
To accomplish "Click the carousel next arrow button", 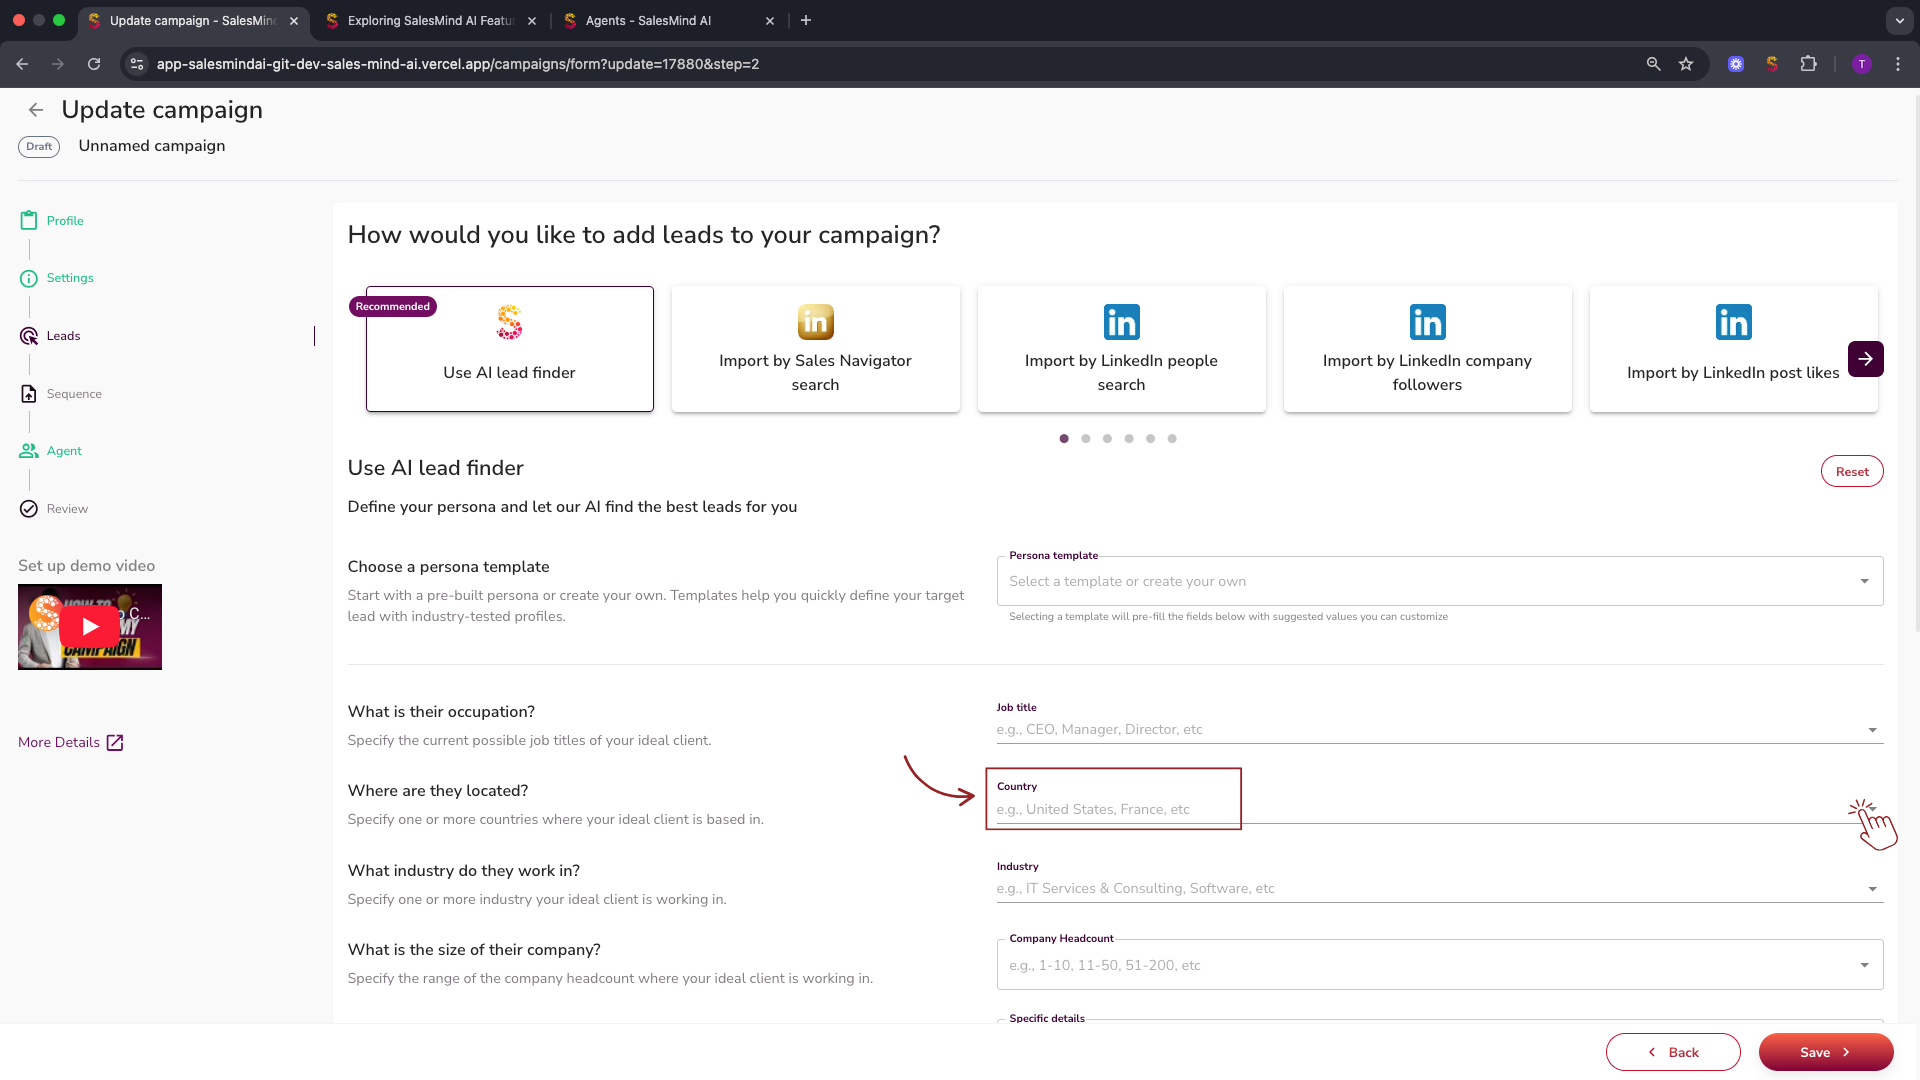I will 1865,359.
